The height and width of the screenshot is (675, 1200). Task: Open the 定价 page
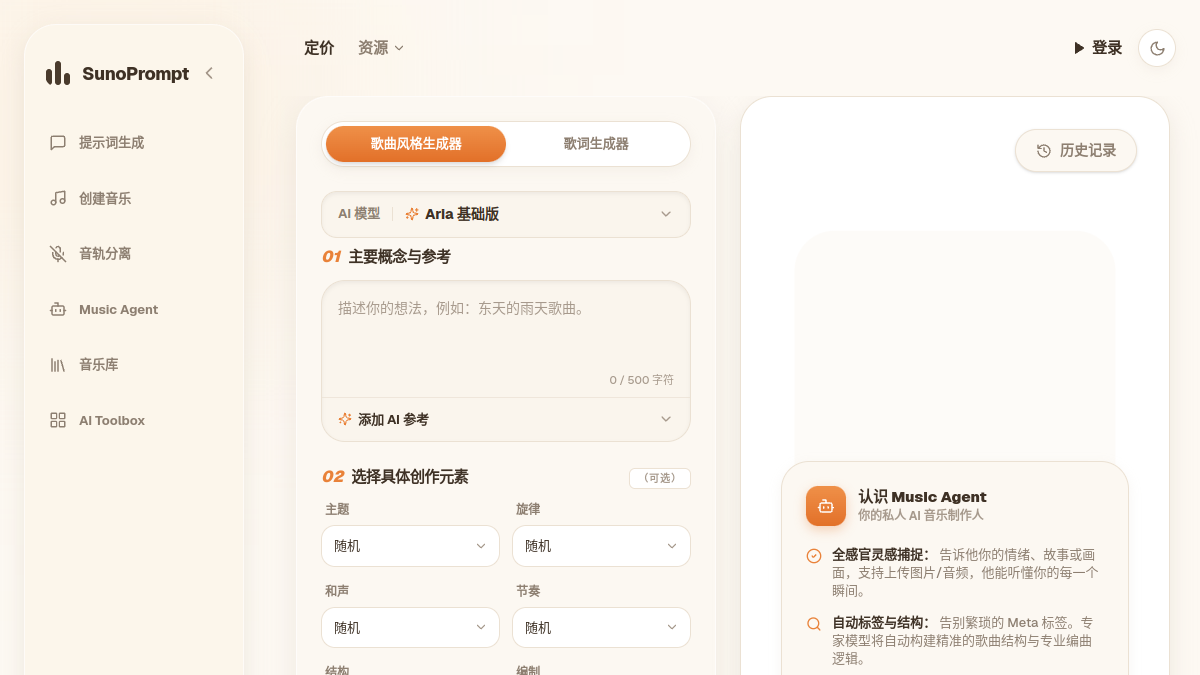[319, 48]
